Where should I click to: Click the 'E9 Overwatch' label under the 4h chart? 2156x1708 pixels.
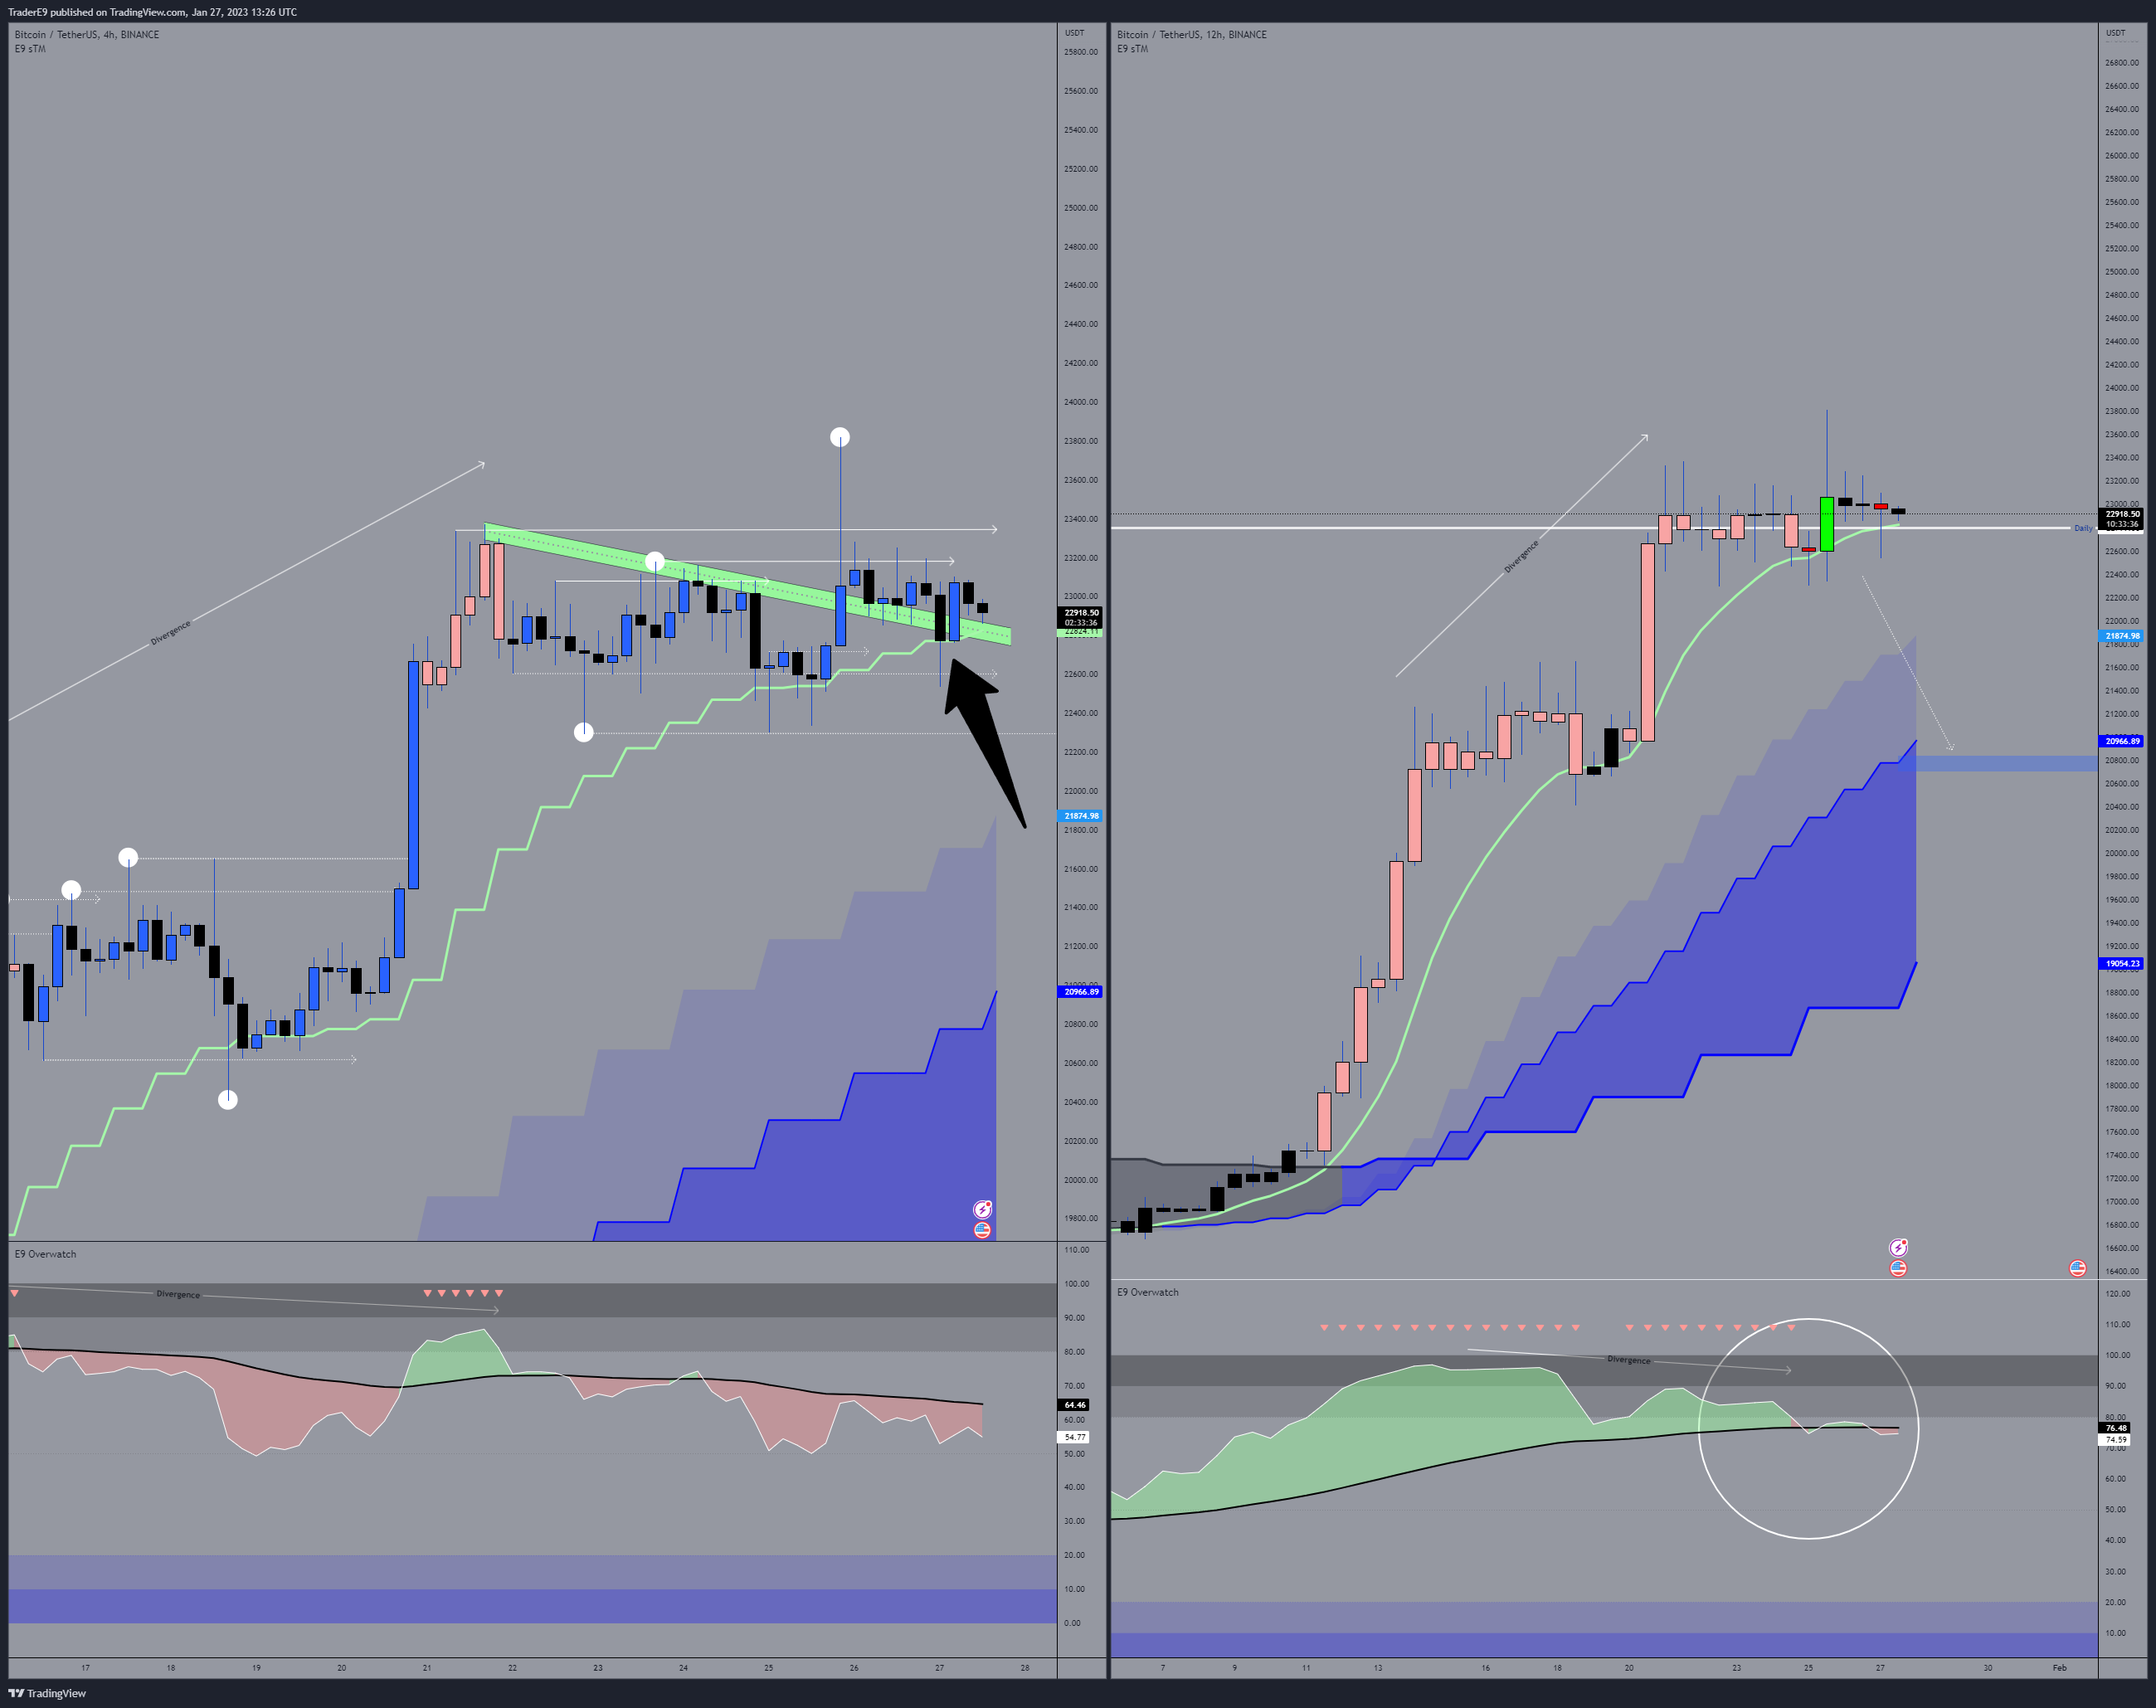pos(45,1254)
